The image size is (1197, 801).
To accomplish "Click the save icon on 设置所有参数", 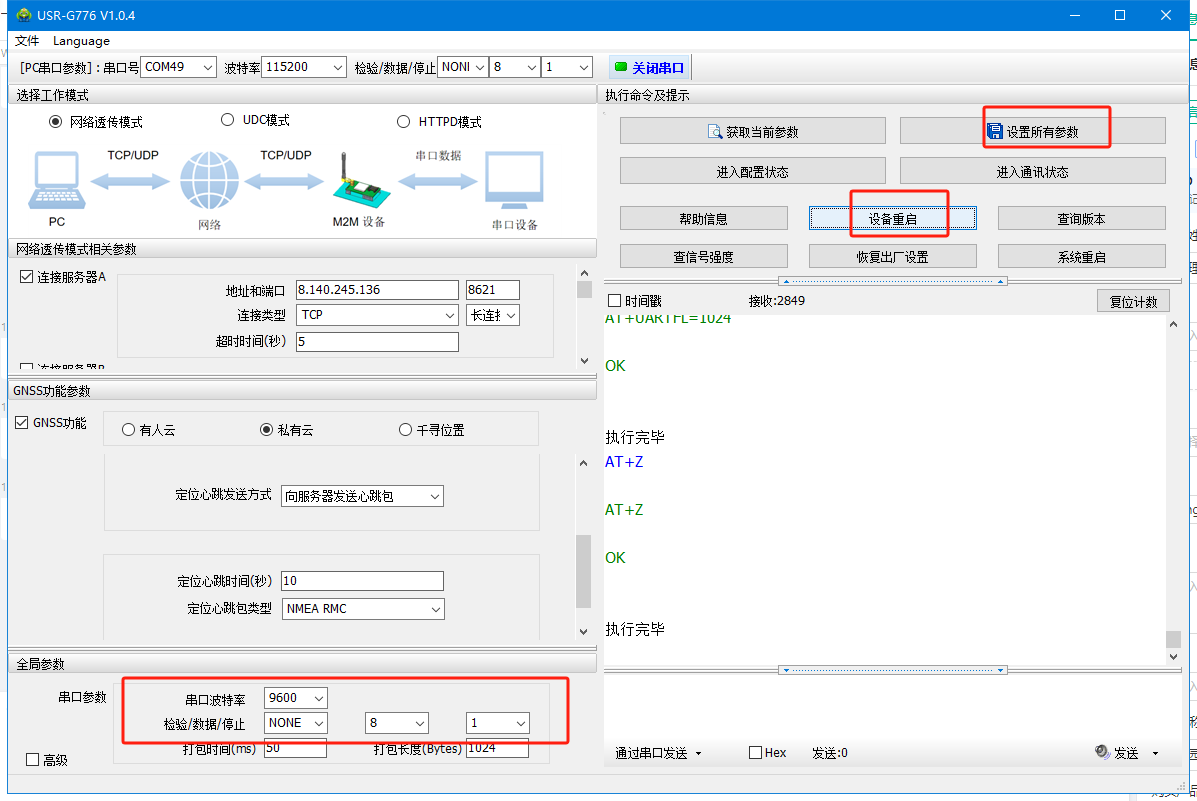I will (995, 131).
